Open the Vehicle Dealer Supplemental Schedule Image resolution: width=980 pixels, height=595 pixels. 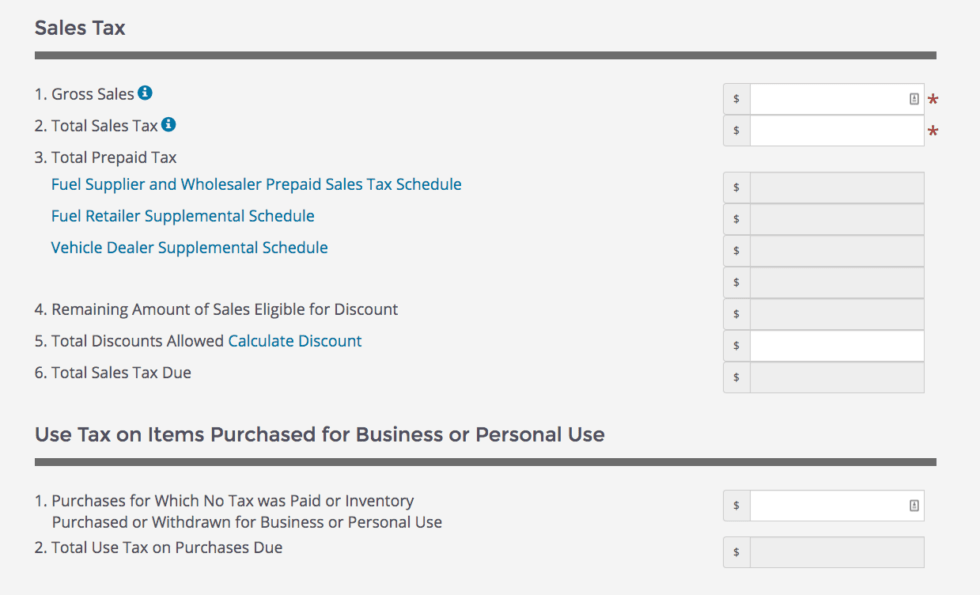pos(188,247)
